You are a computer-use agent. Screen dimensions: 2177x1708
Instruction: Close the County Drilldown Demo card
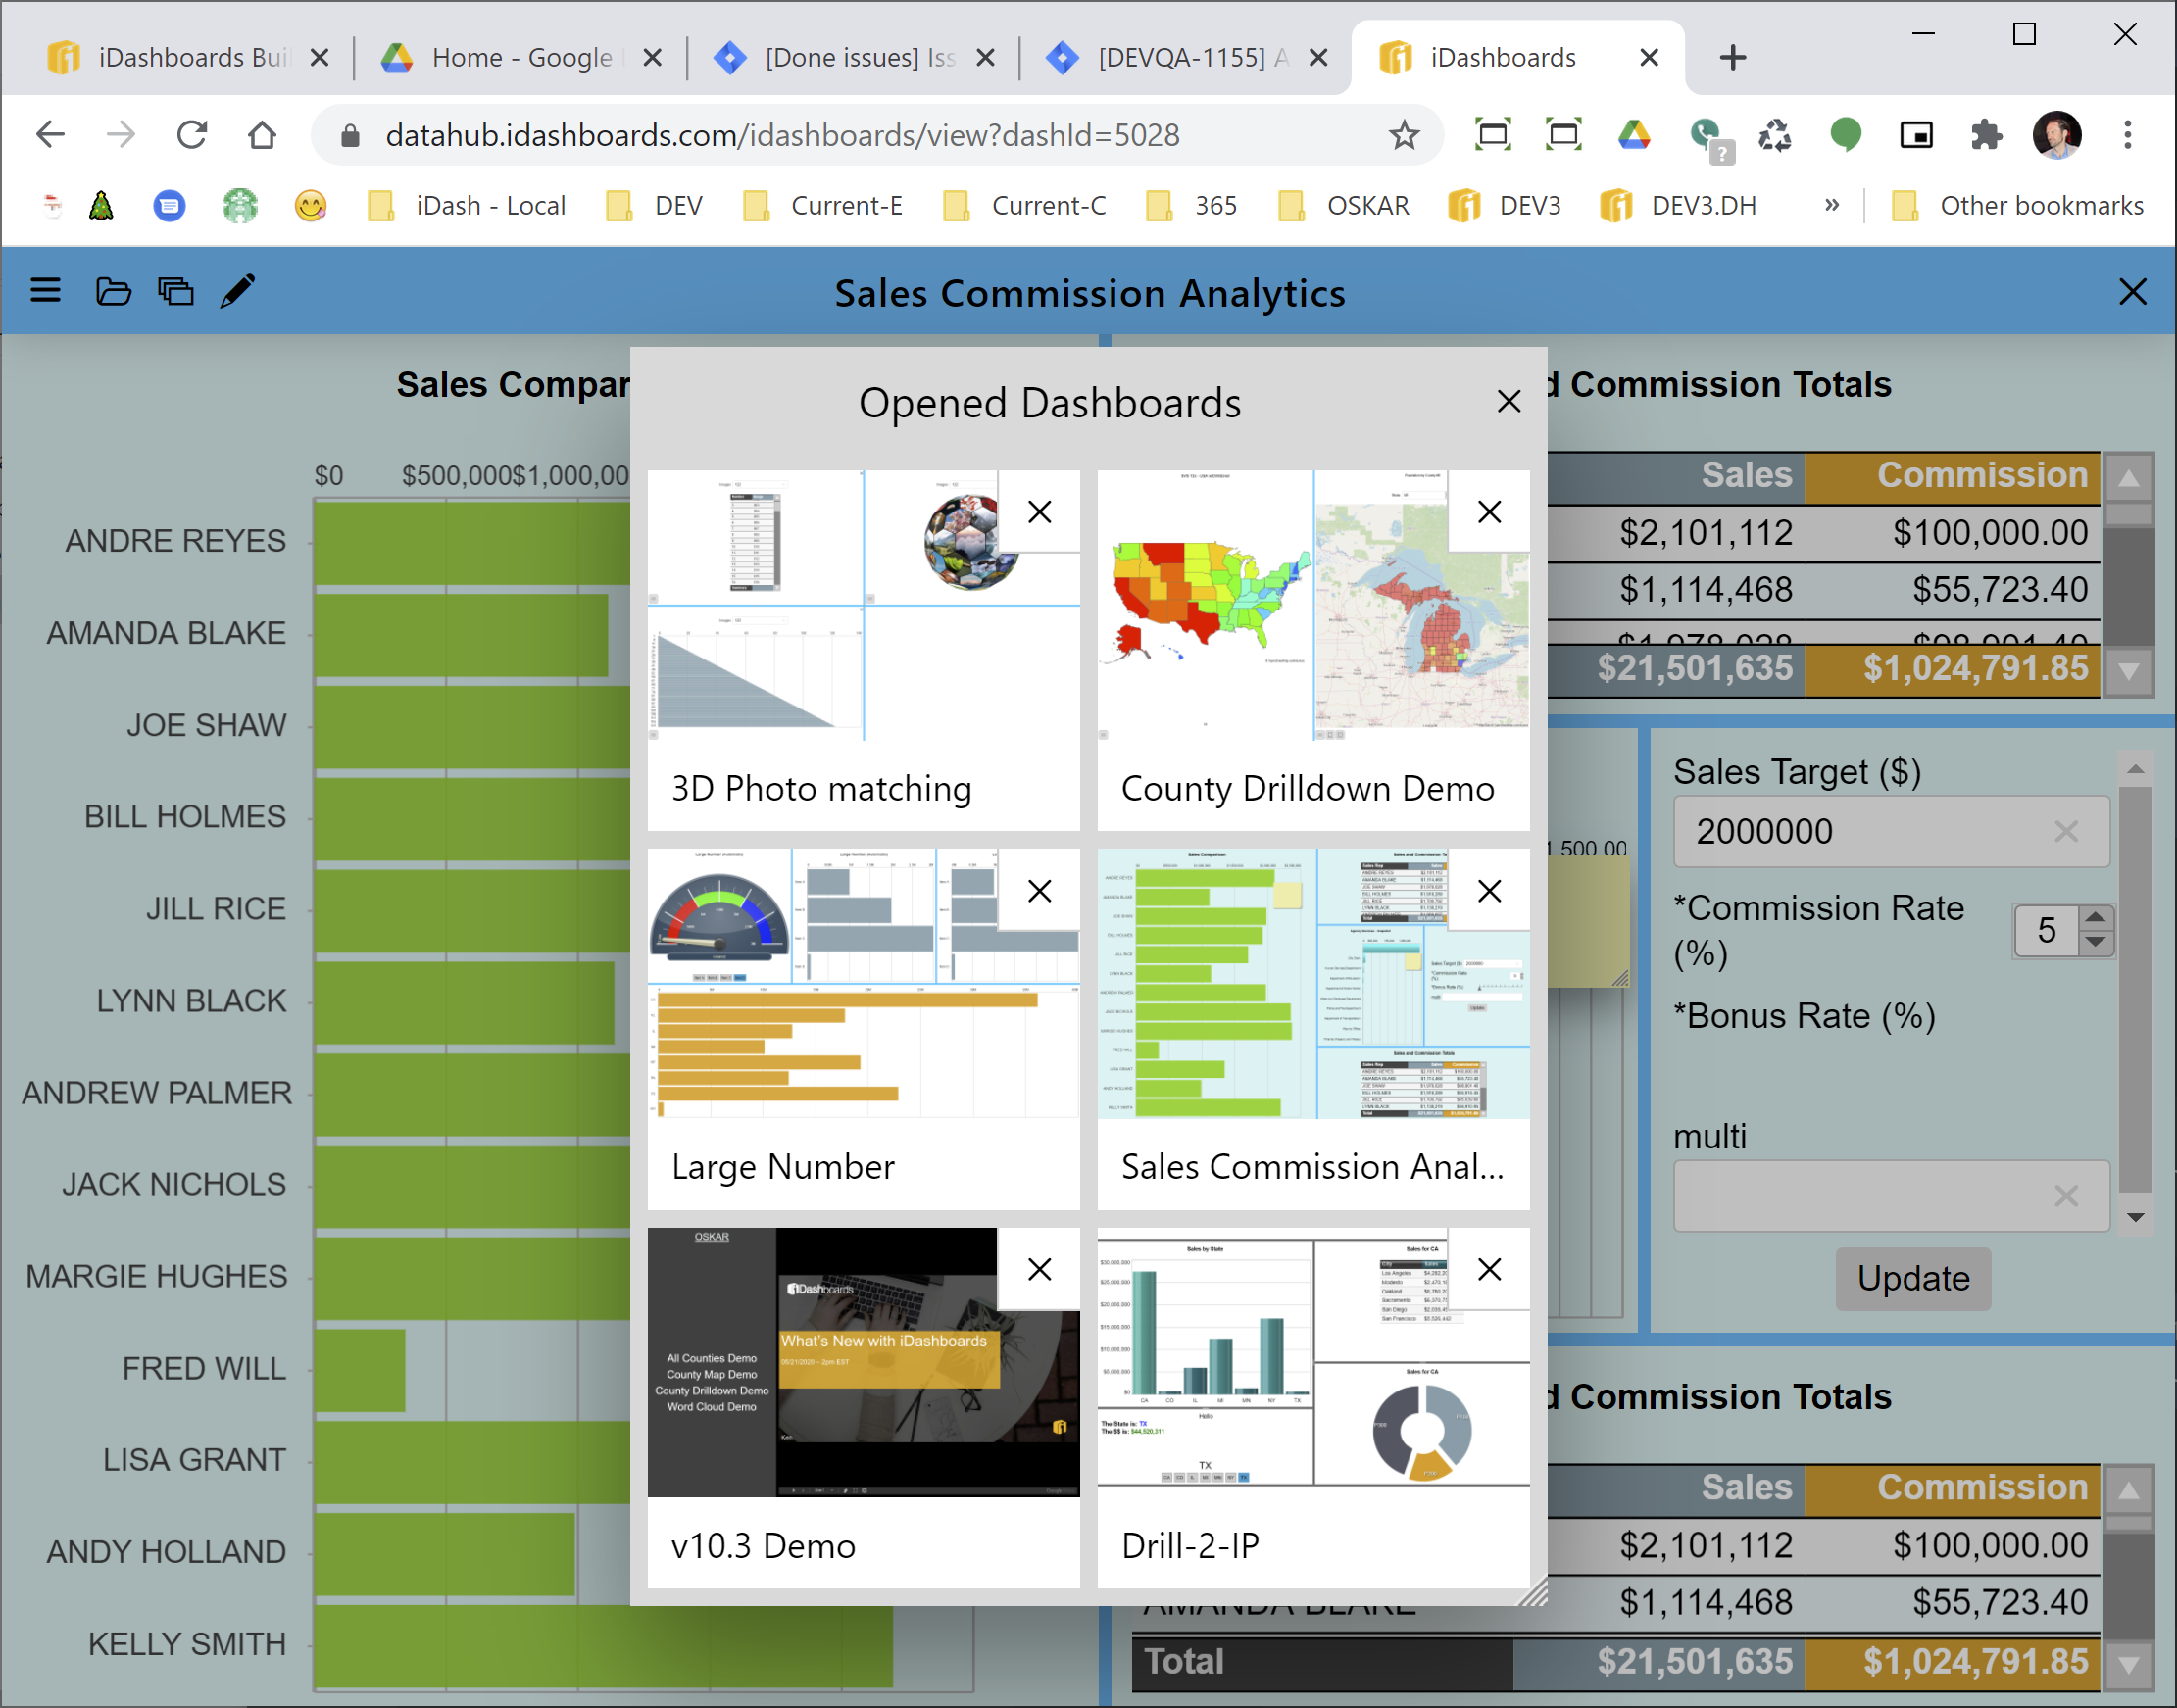click(x=1489, y=512)
